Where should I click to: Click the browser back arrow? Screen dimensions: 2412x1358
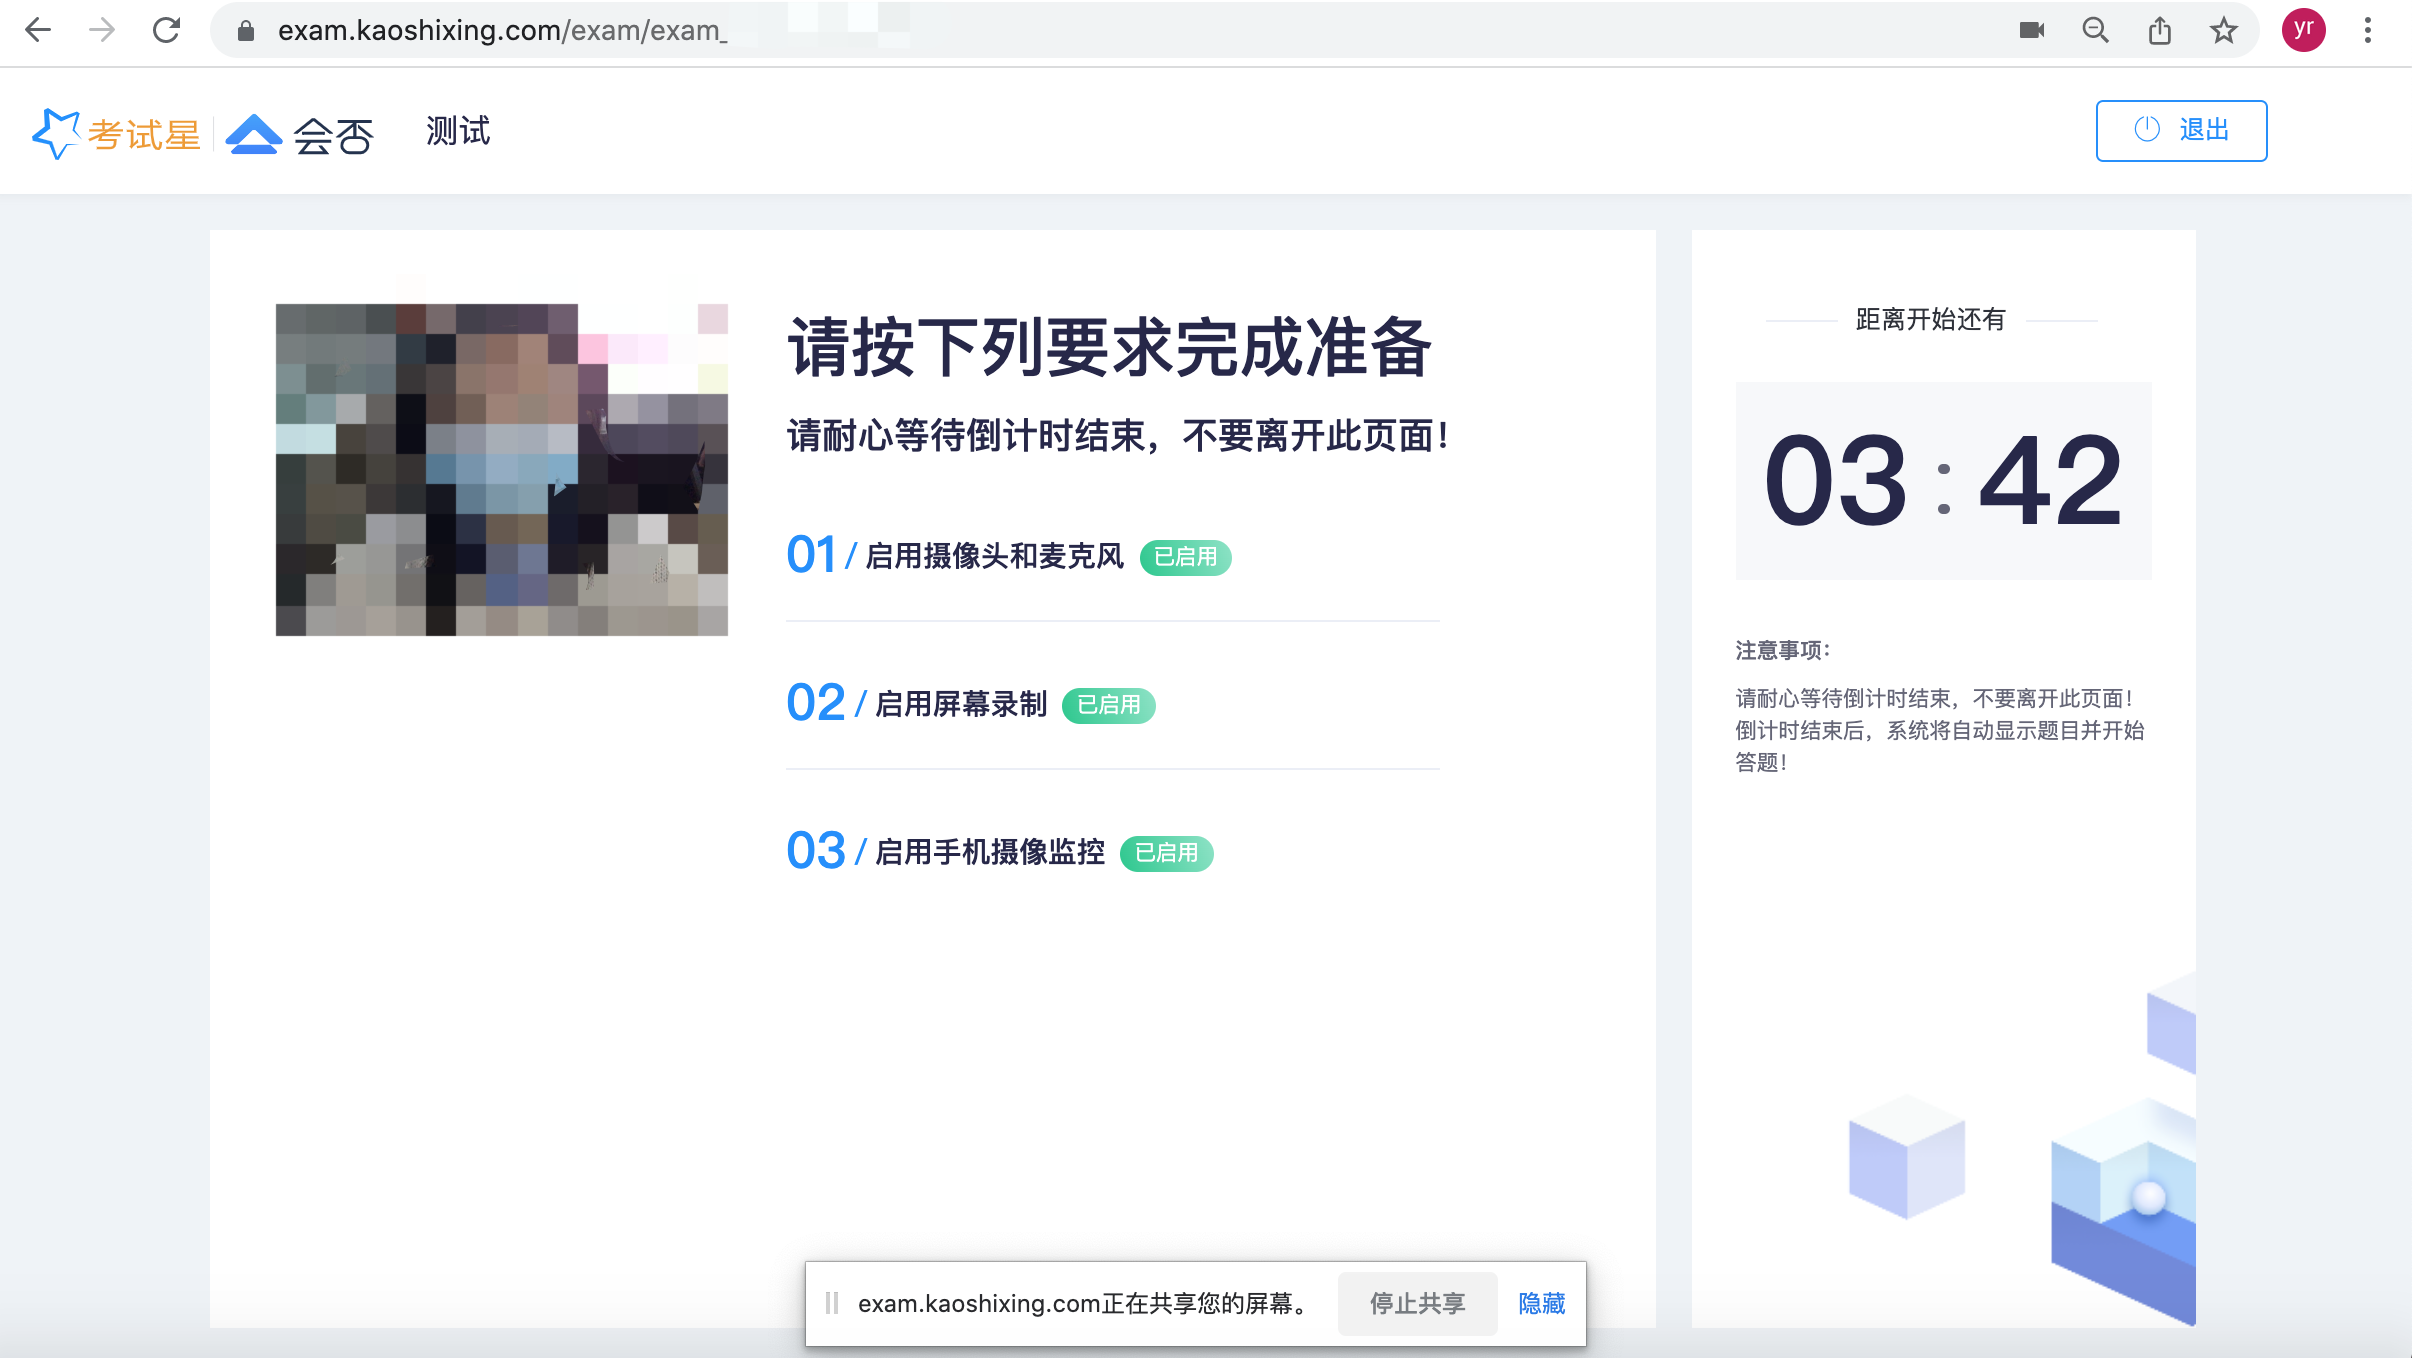pos(38,30)
